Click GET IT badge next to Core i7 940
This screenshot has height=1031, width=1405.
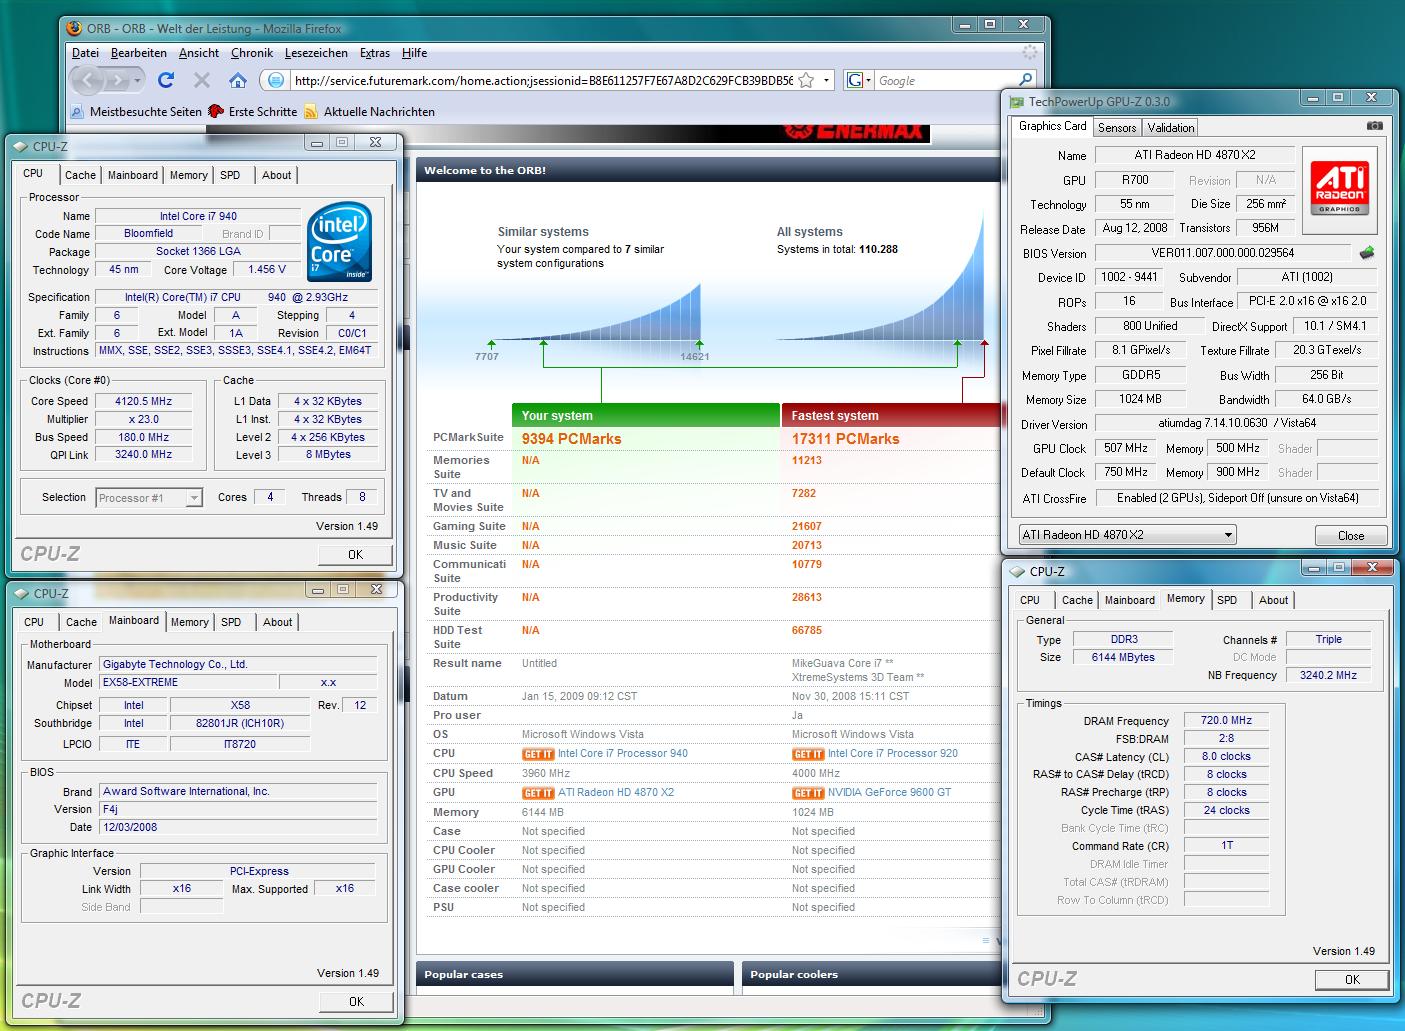pos(538,754)
